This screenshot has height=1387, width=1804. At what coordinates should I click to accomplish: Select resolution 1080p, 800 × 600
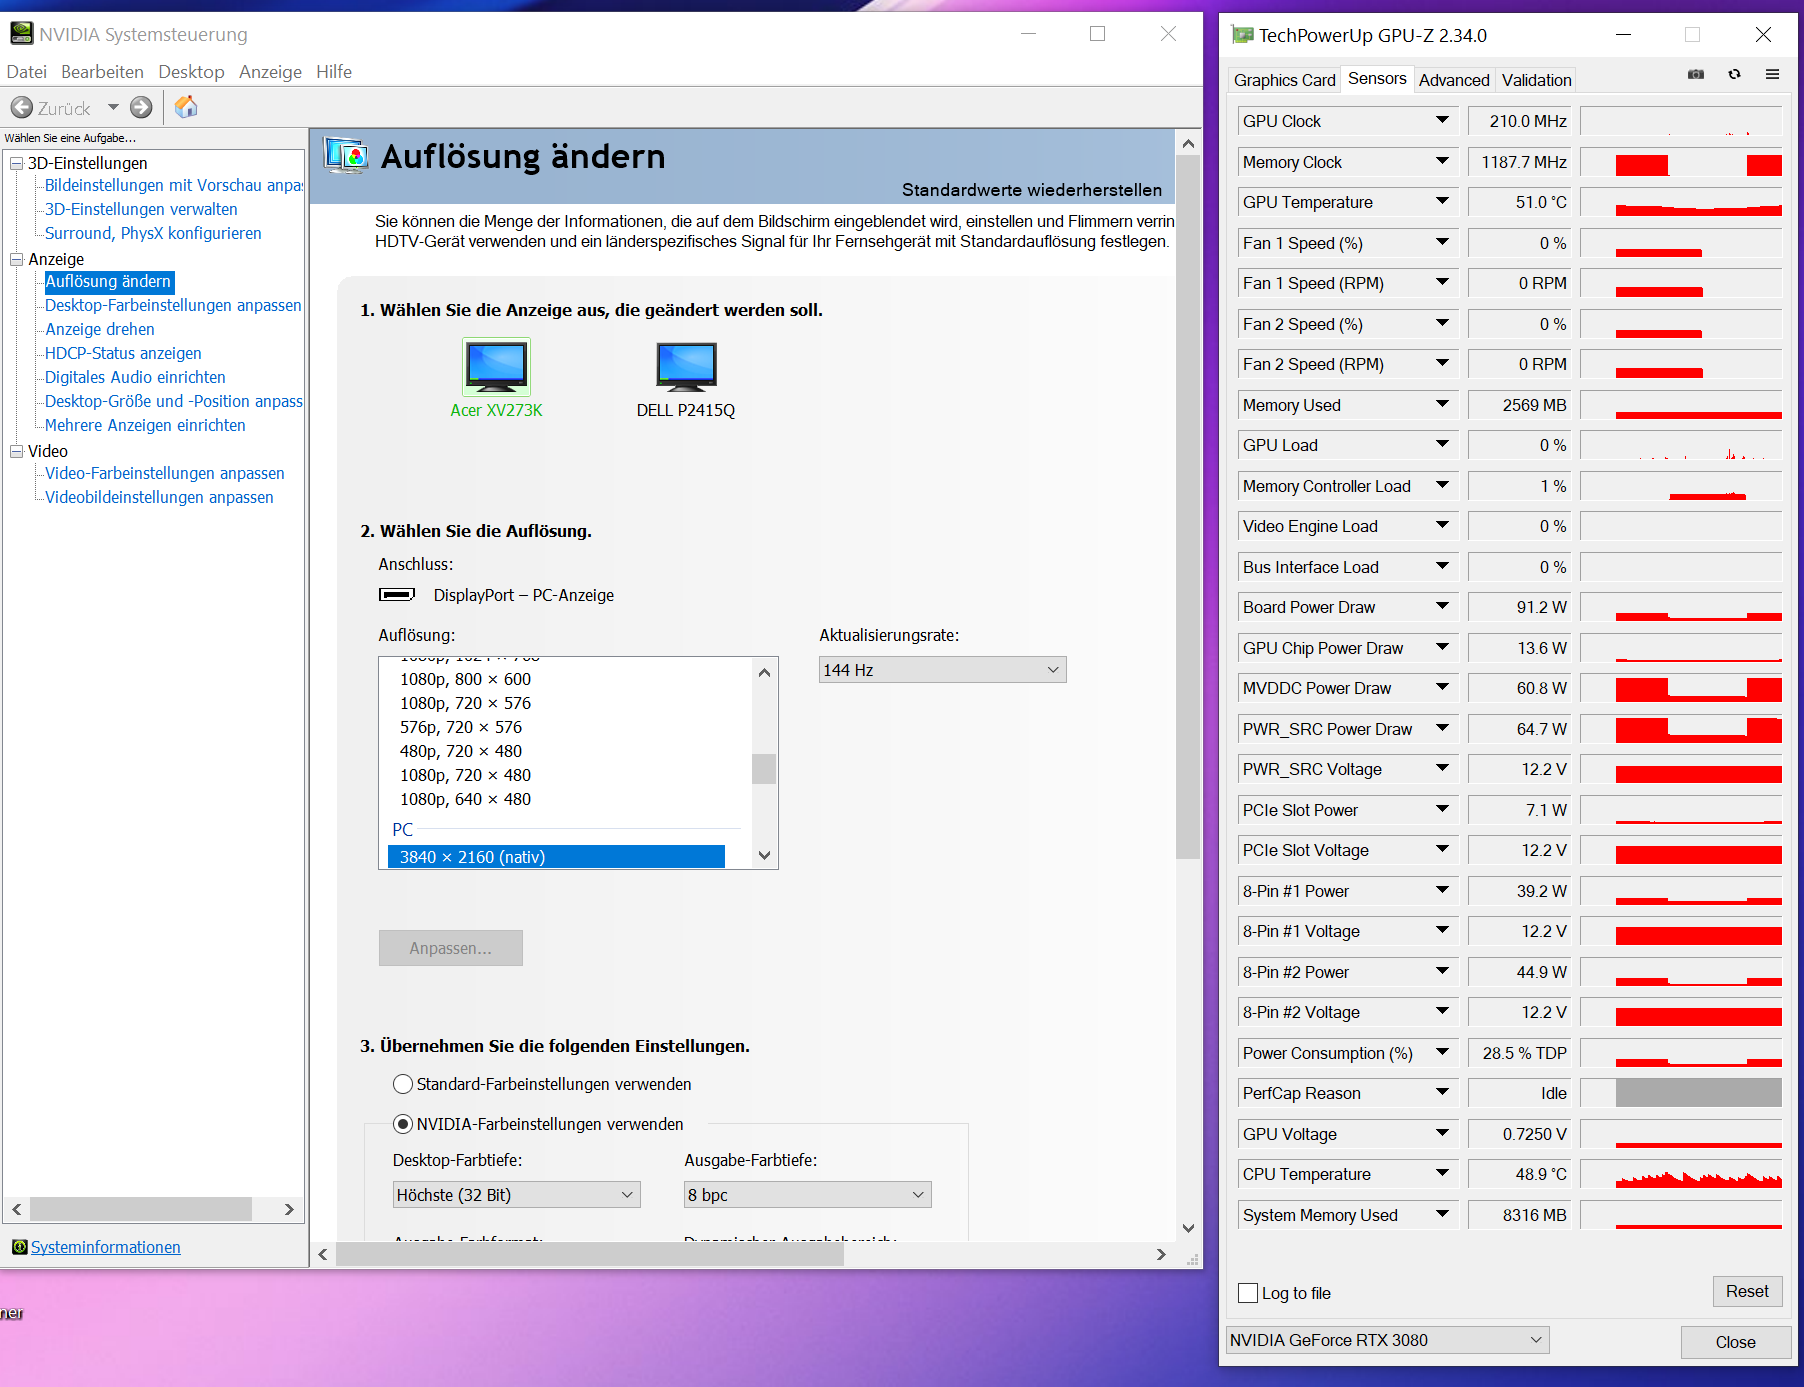465,679
